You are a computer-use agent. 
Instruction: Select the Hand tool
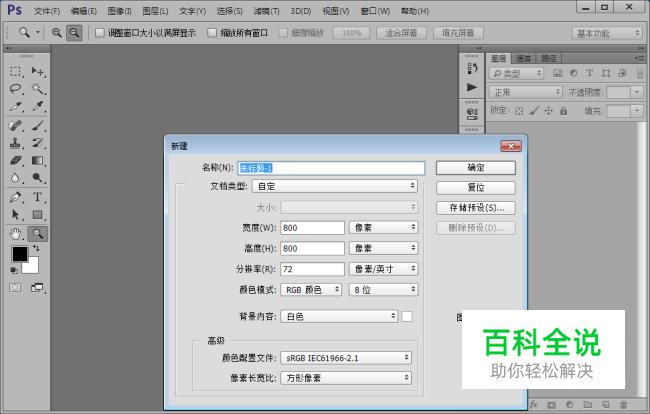point(16,234)
